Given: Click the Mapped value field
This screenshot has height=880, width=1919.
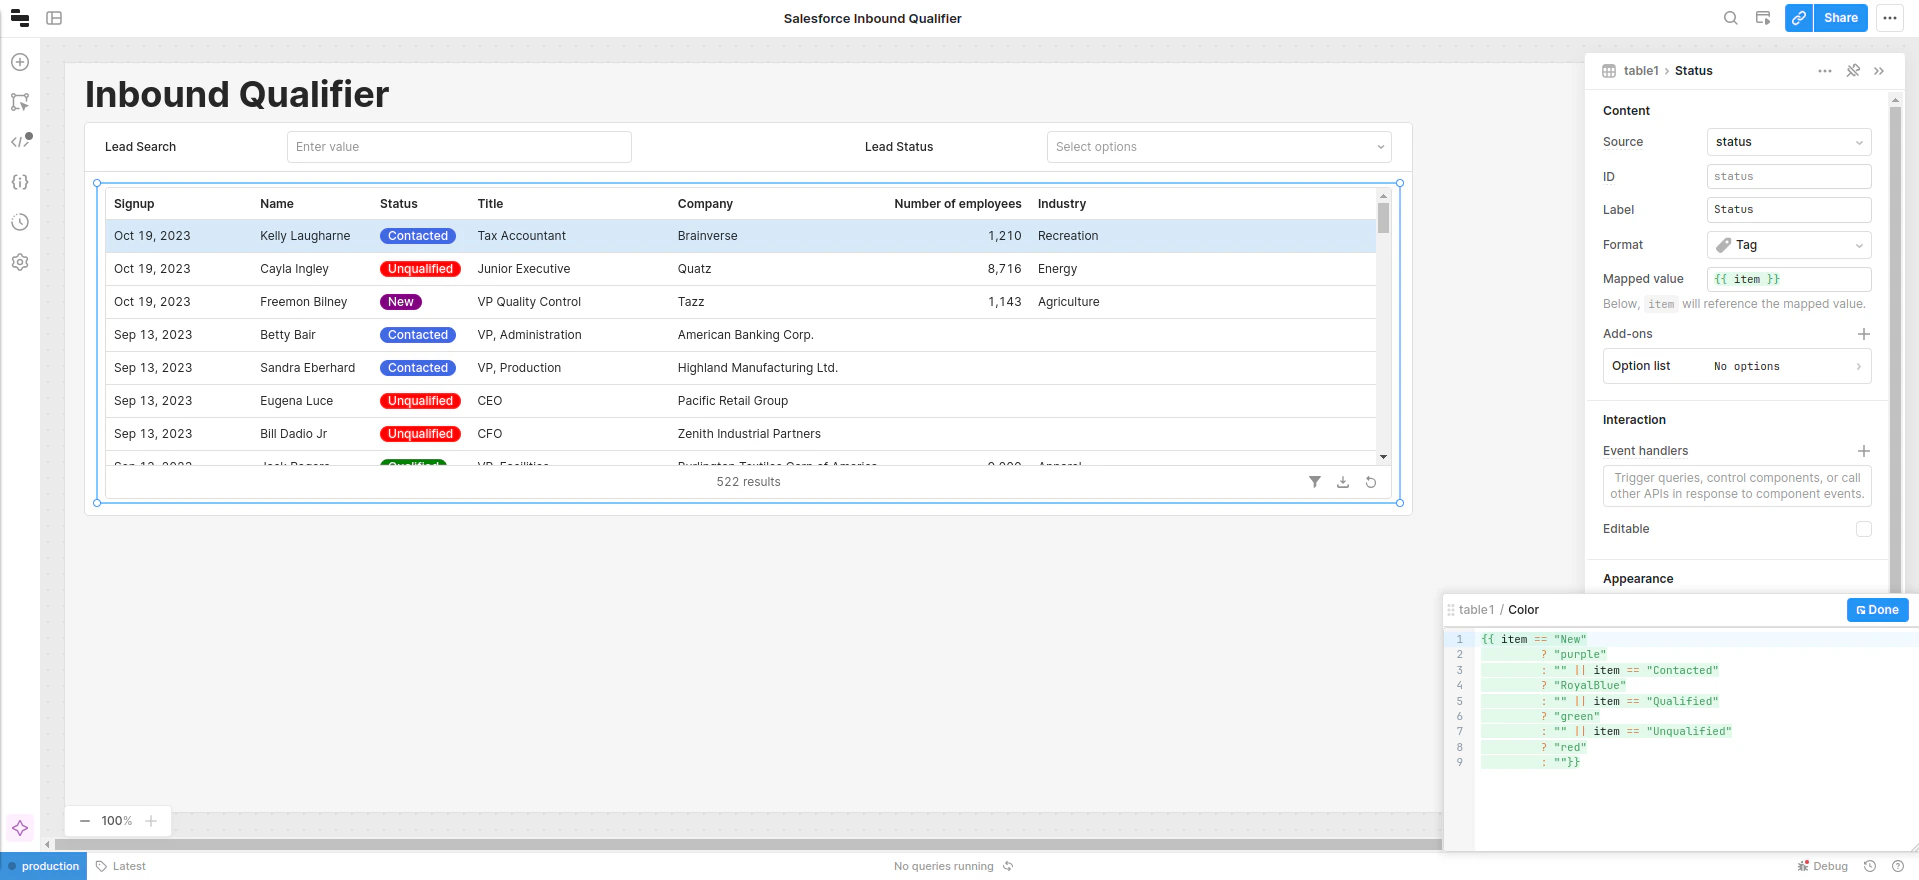Looking at the screenshot, I should [x=1789, y=279].
